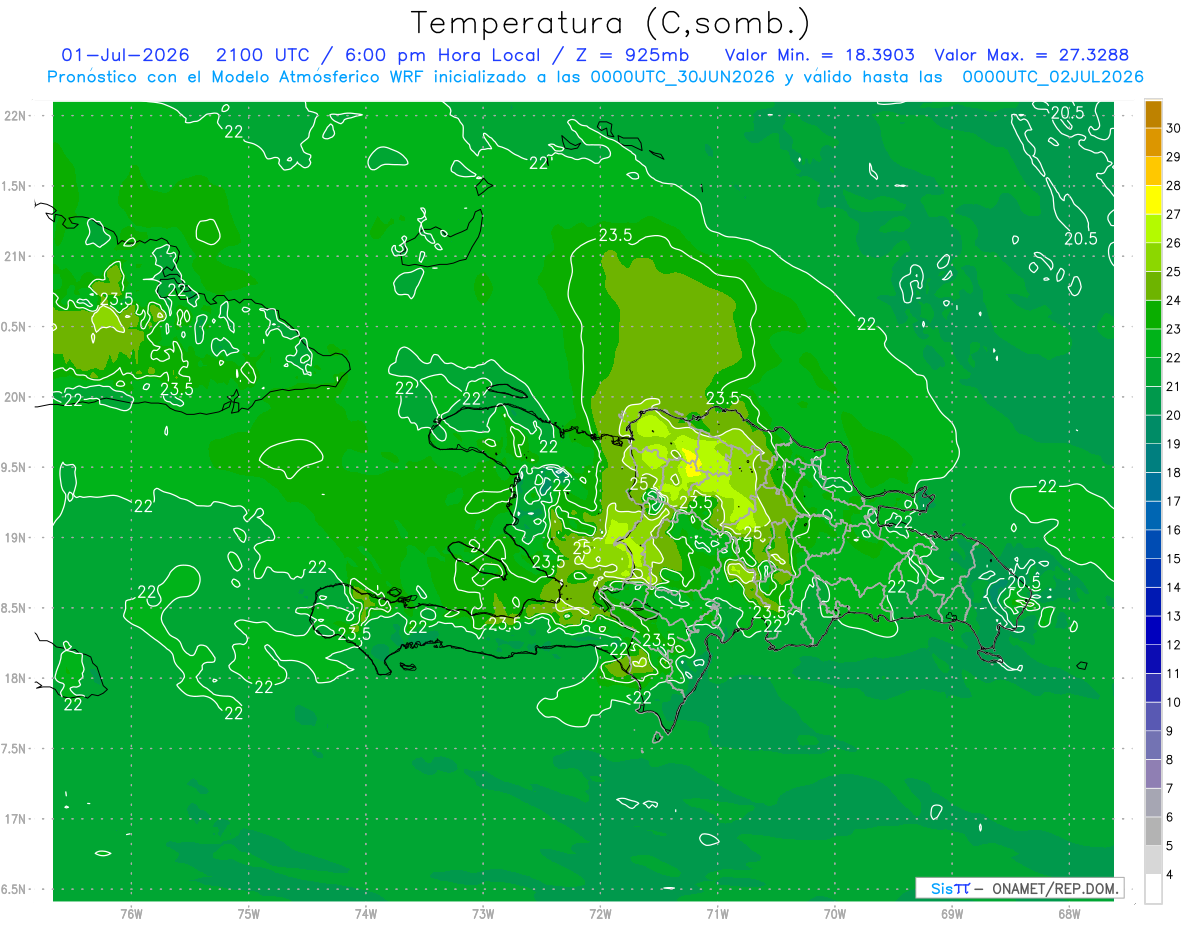
Task: Click the color scale label "6"
Action: tap(1171, 817)
